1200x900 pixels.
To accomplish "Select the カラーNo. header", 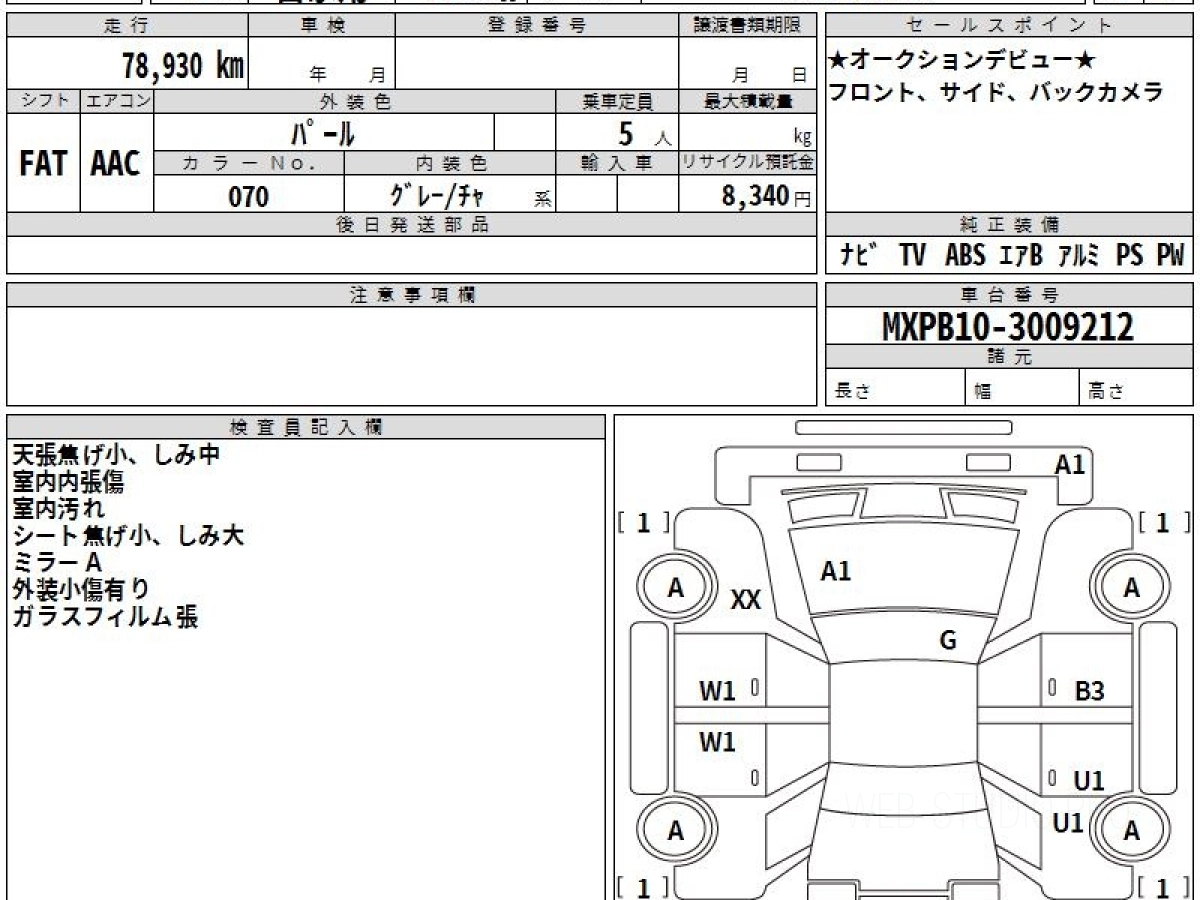I will 249,163.
